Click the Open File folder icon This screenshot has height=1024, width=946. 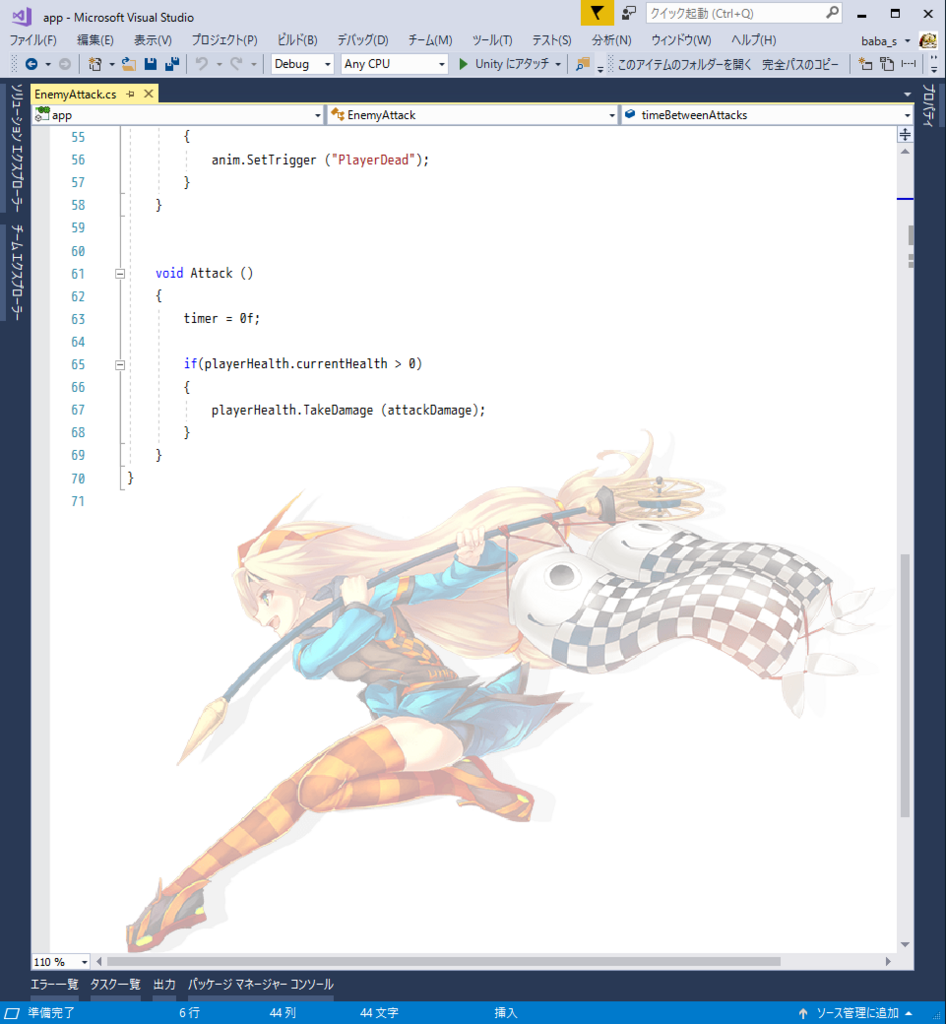click(x=129, y=64)
